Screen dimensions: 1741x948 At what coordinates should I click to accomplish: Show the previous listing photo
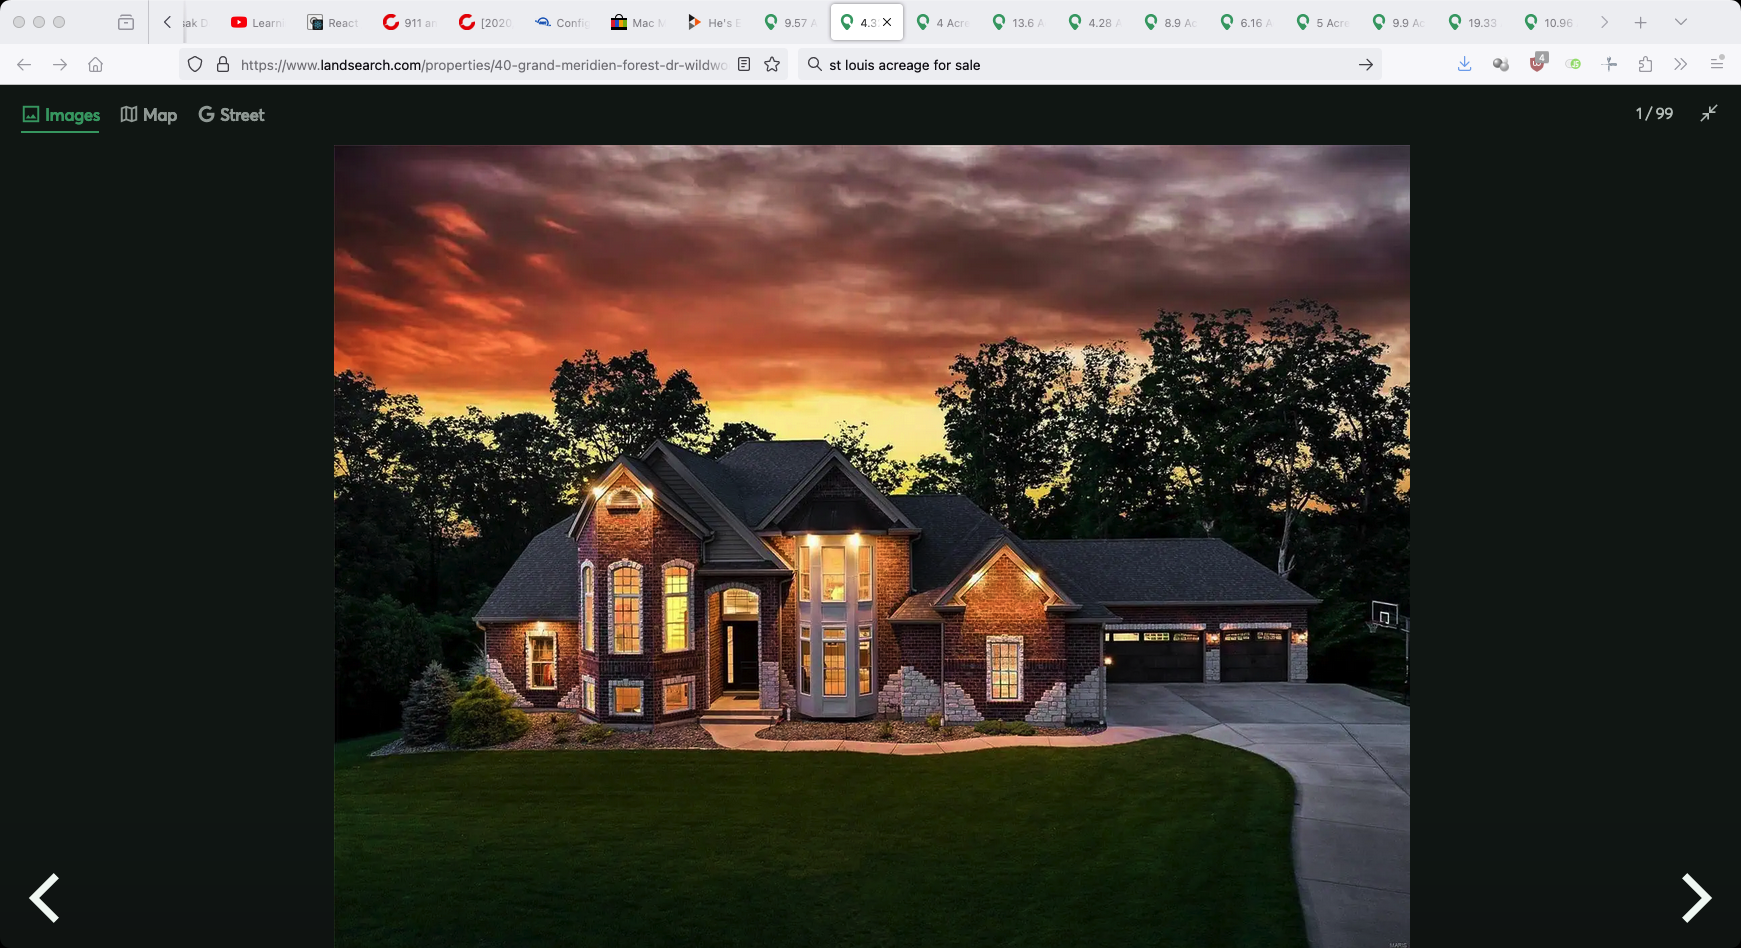pyautogui.click(x=44, y=897)
